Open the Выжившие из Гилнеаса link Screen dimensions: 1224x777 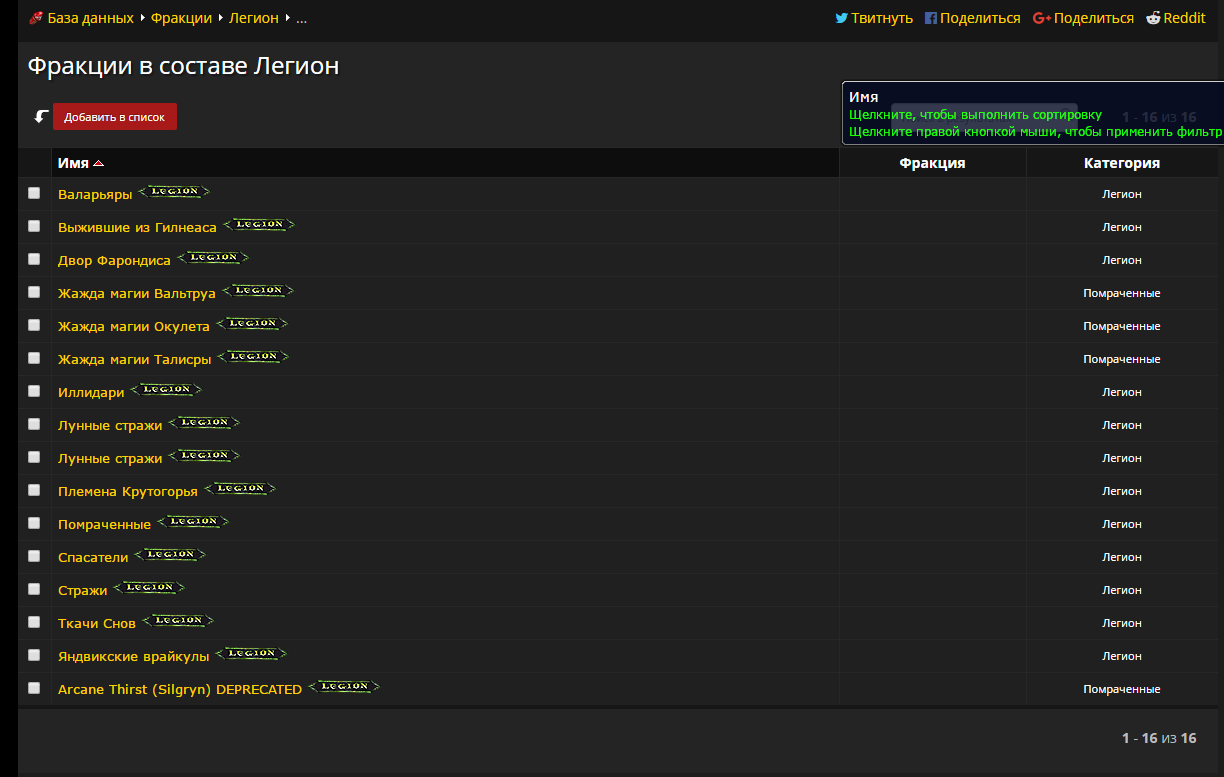point(137,227)
